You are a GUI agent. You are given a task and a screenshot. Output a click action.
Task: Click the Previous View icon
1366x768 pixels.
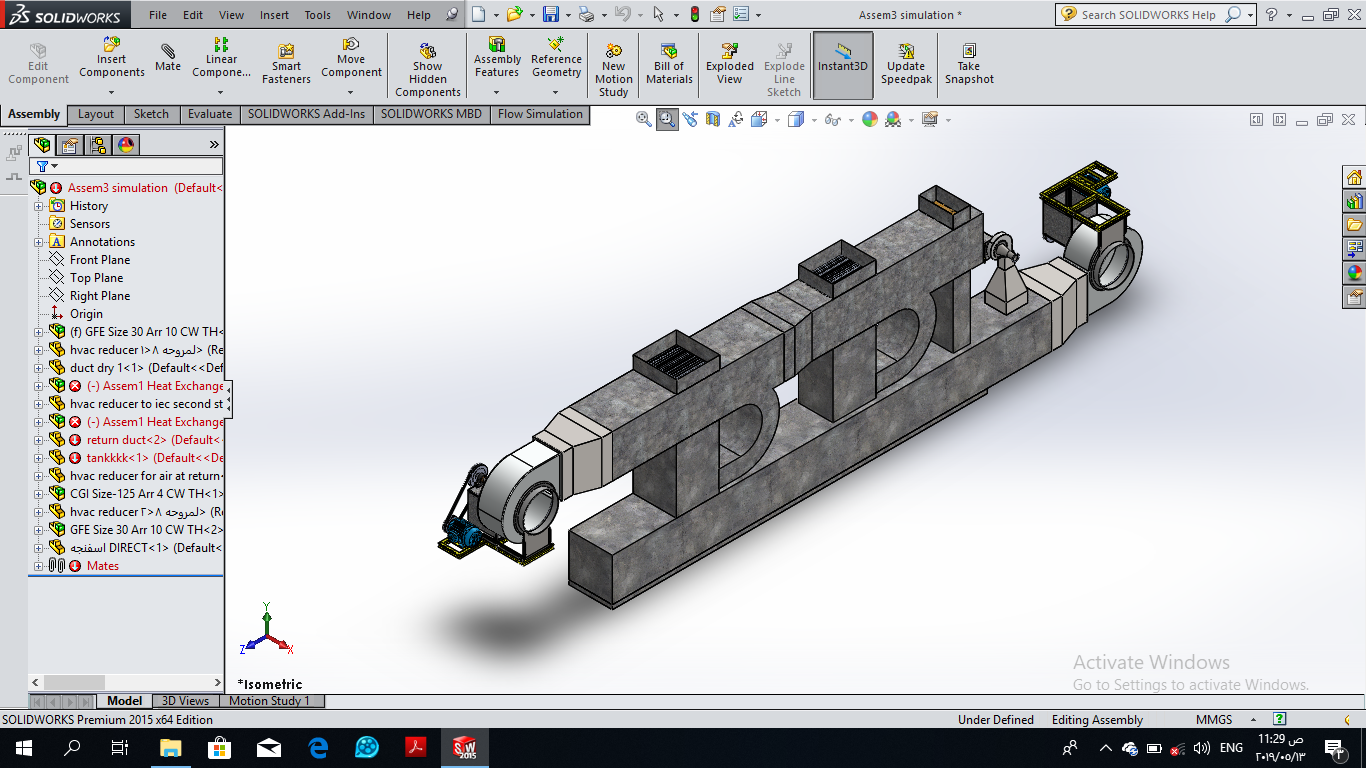(690, 119)
